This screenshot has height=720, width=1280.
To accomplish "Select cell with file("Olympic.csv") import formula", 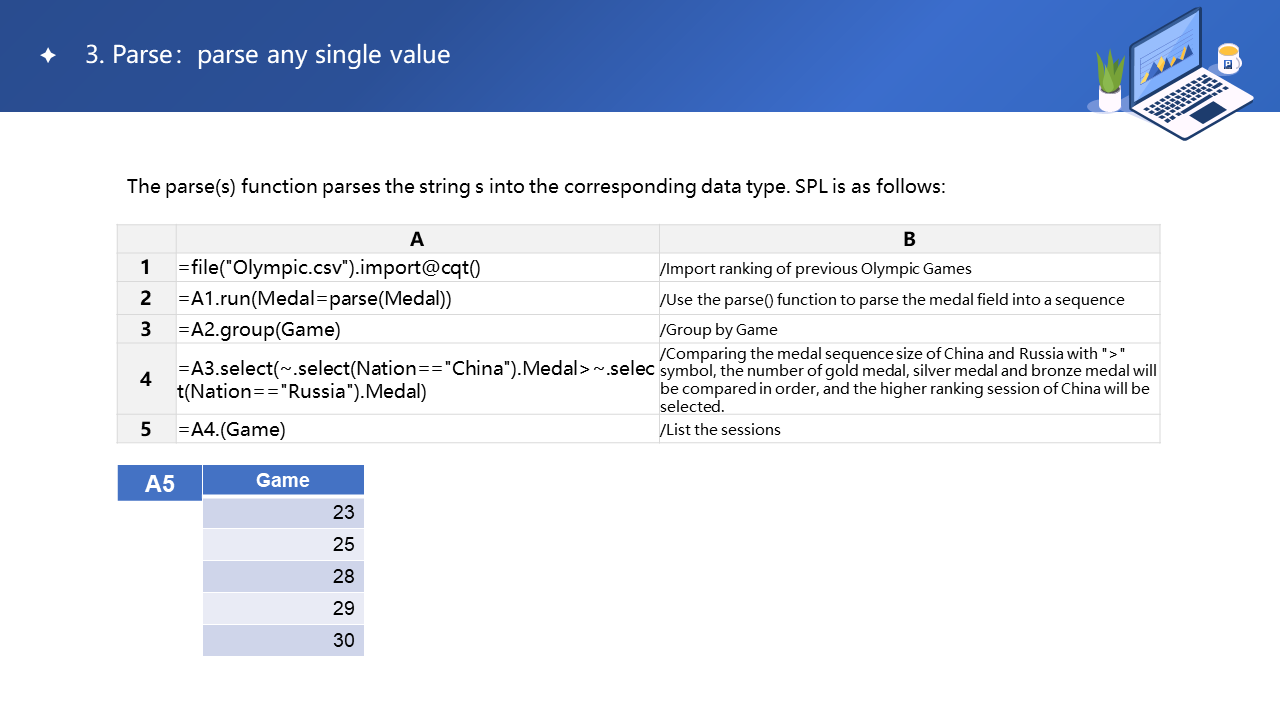I will click(x=417, y=268).
